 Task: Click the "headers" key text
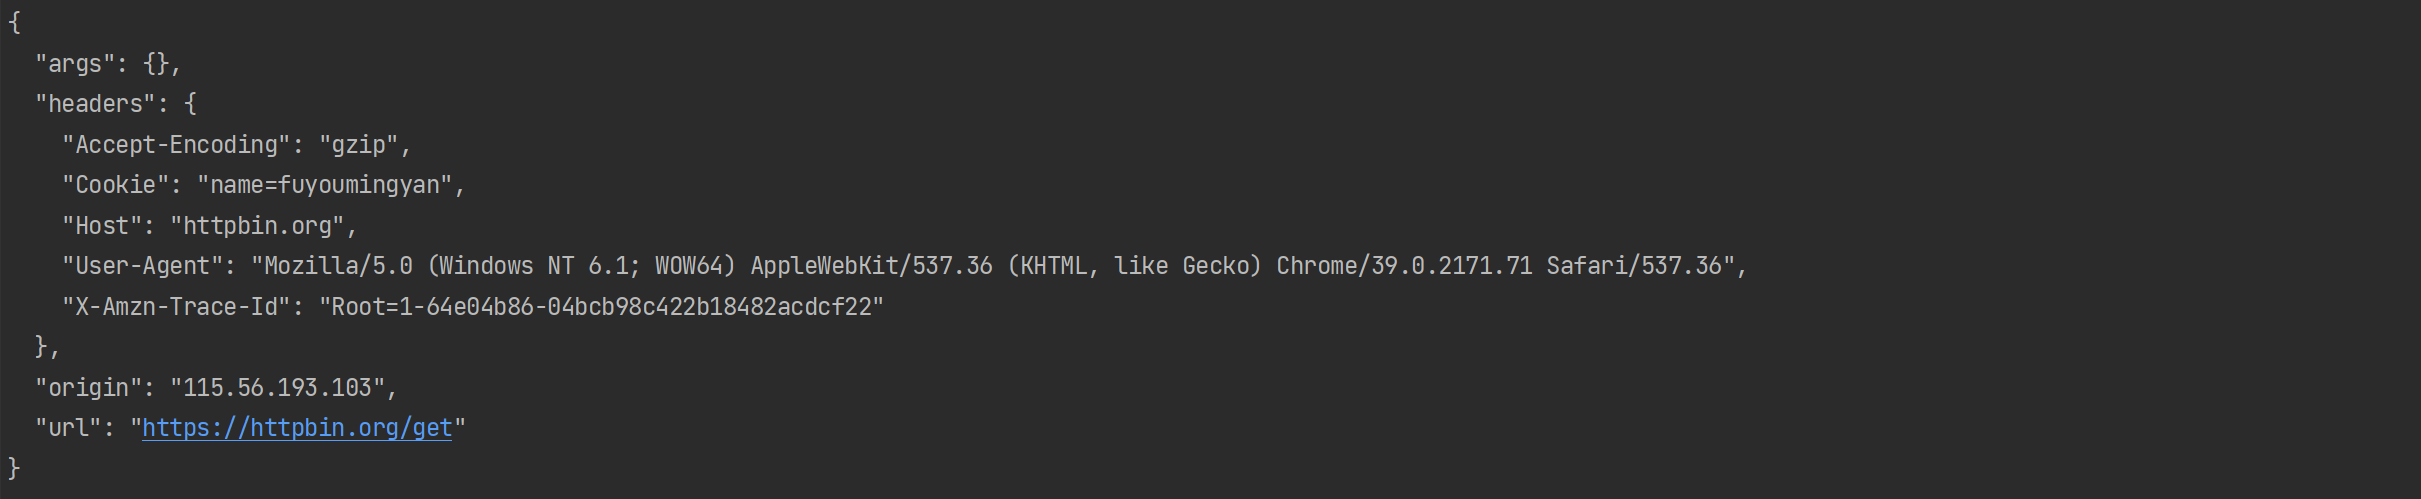95,104
